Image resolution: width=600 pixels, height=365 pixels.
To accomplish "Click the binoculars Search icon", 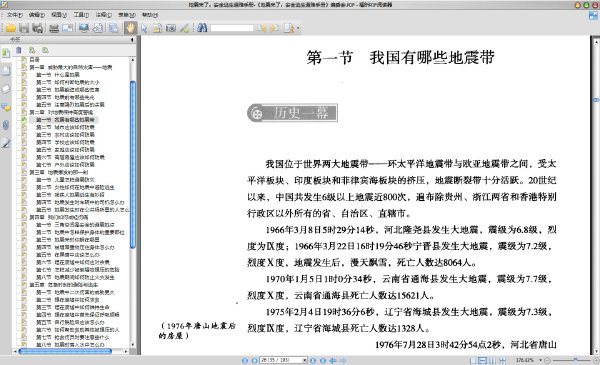I will tap(202, 28).
